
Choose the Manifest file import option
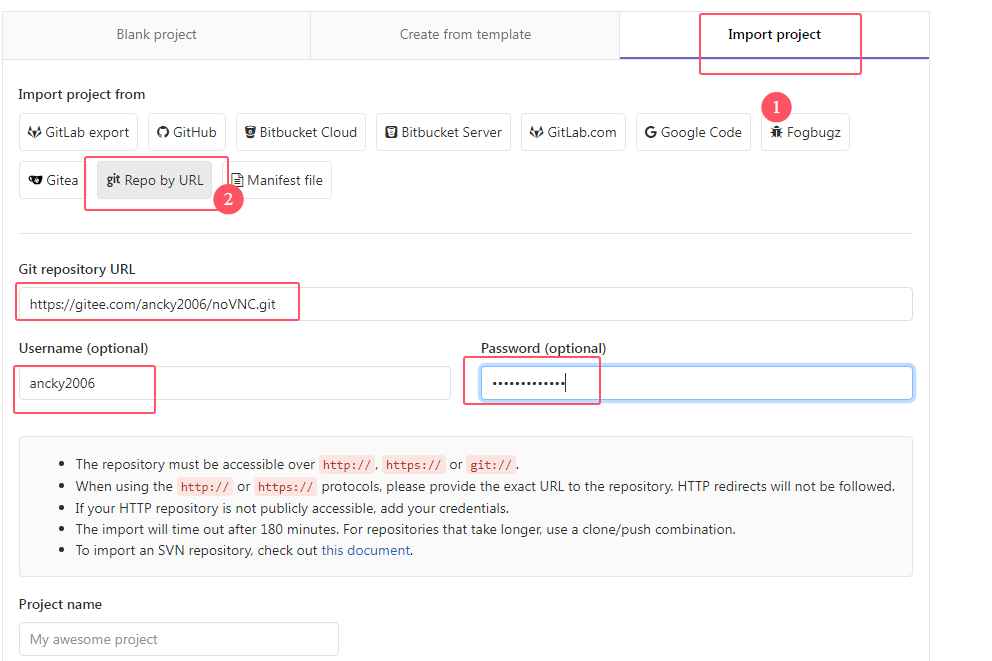coord(277,180)
